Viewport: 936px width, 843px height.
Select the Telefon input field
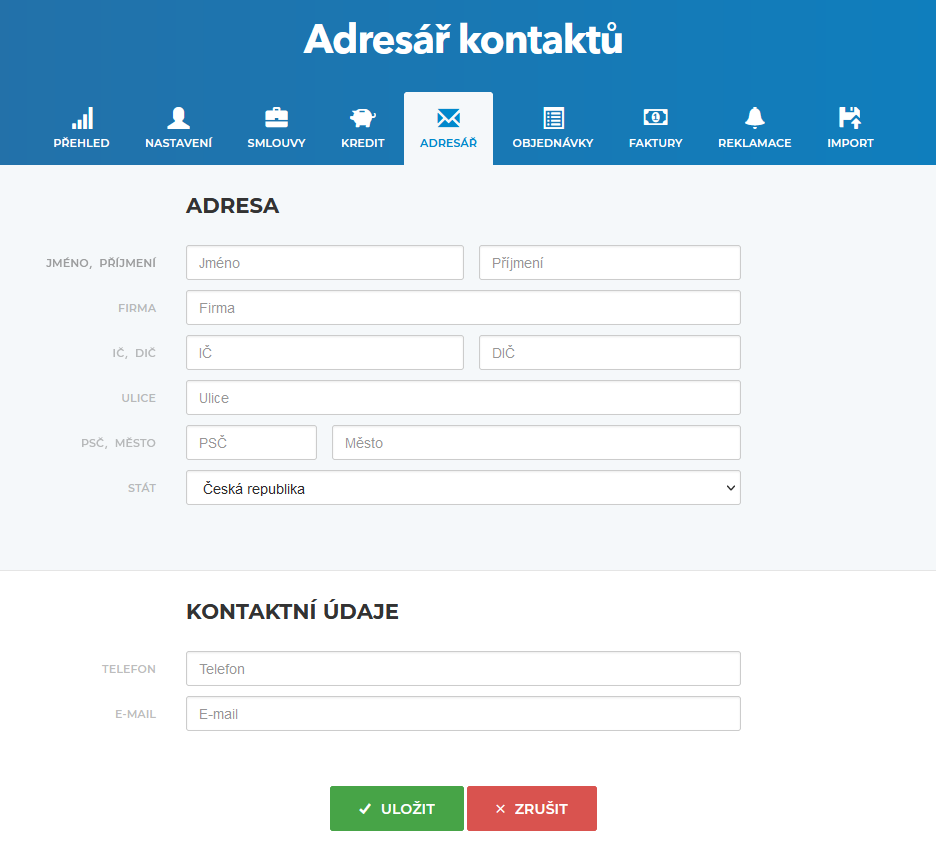pyautogui.click(x=463, y=669)
